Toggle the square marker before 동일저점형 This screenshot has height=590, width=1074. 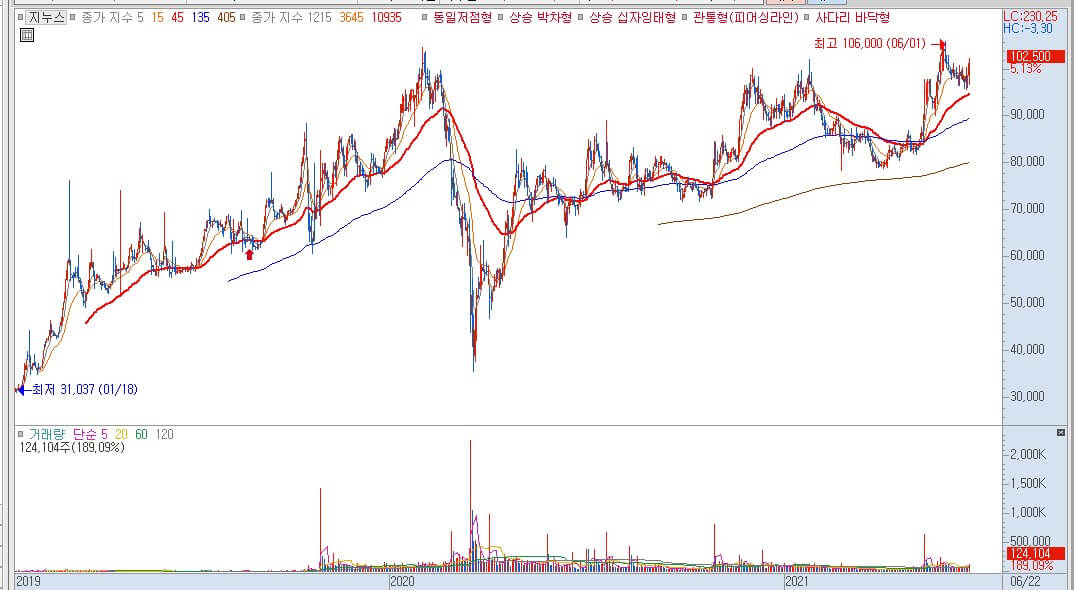[x=425, y=18]
